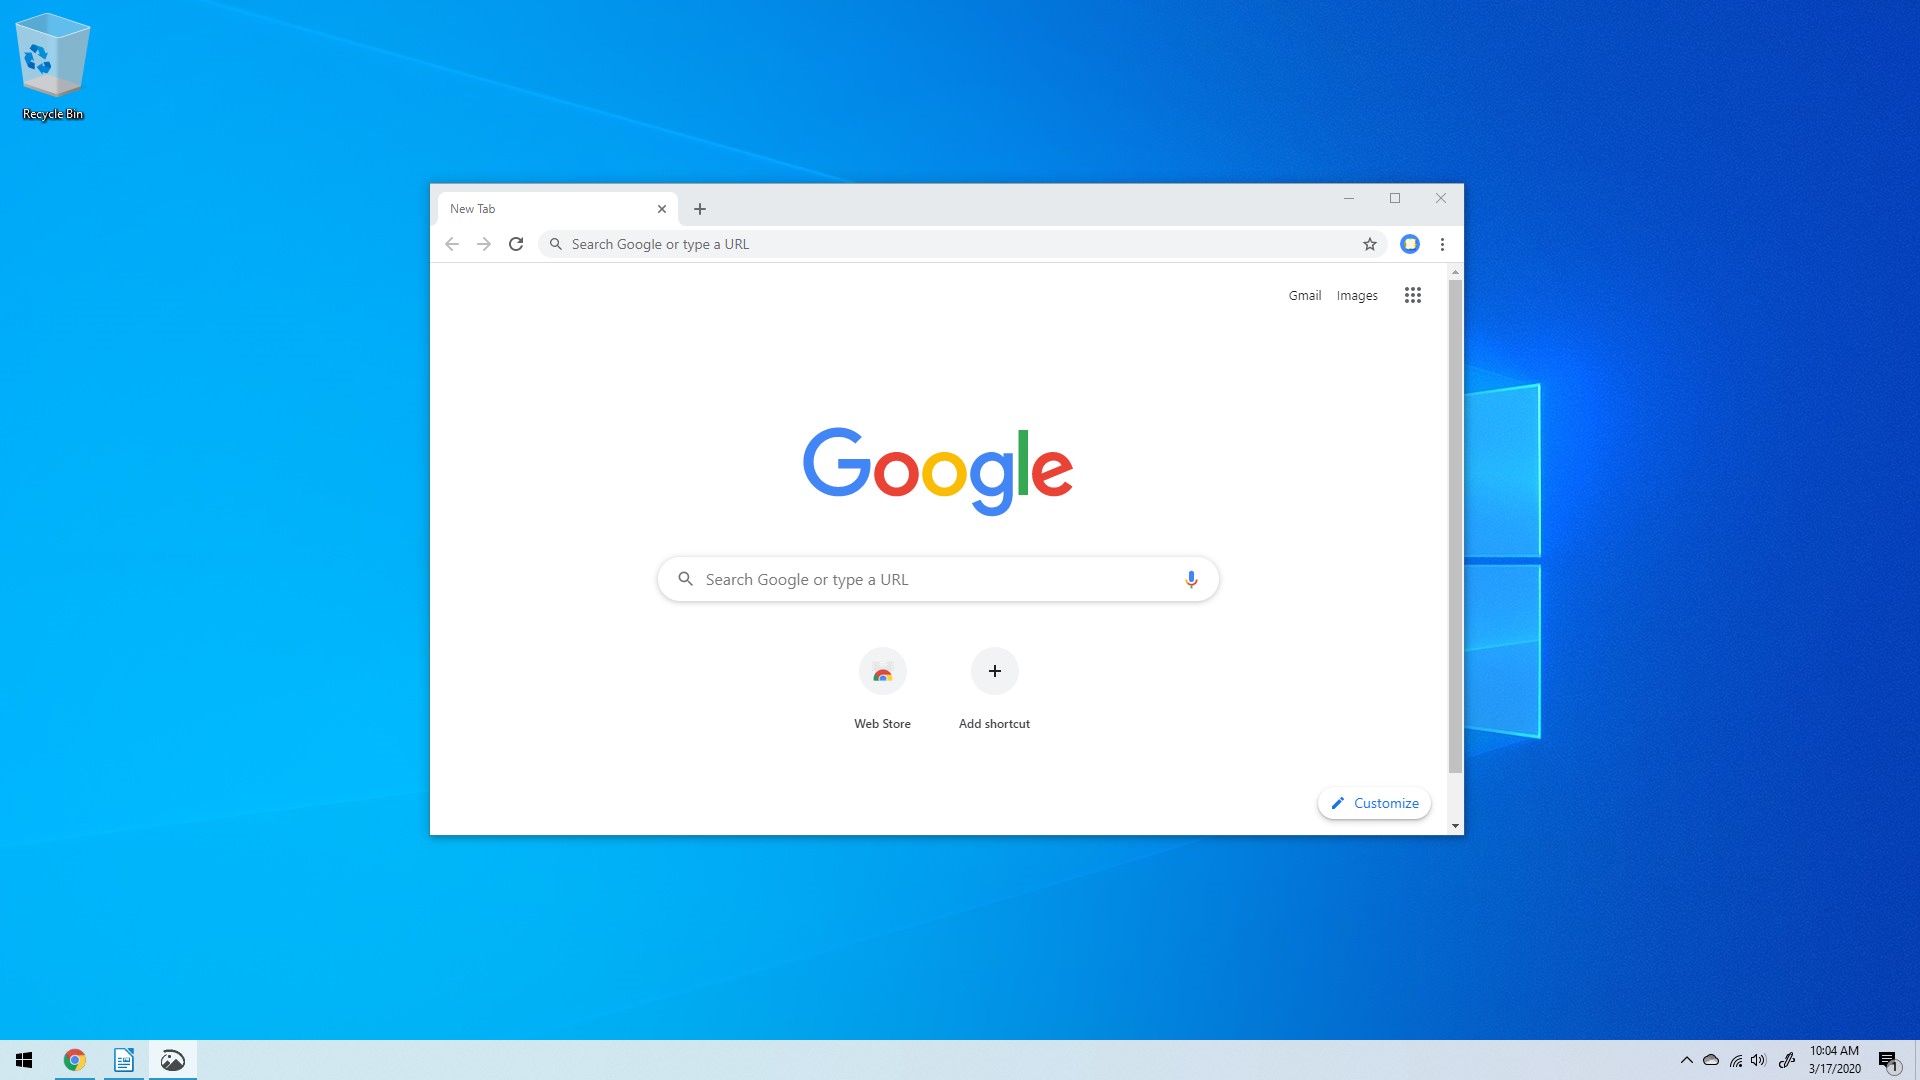Expand the system tray notification area
The width and height of the screenshot is (1920, 1080).
(1685, 1060)
